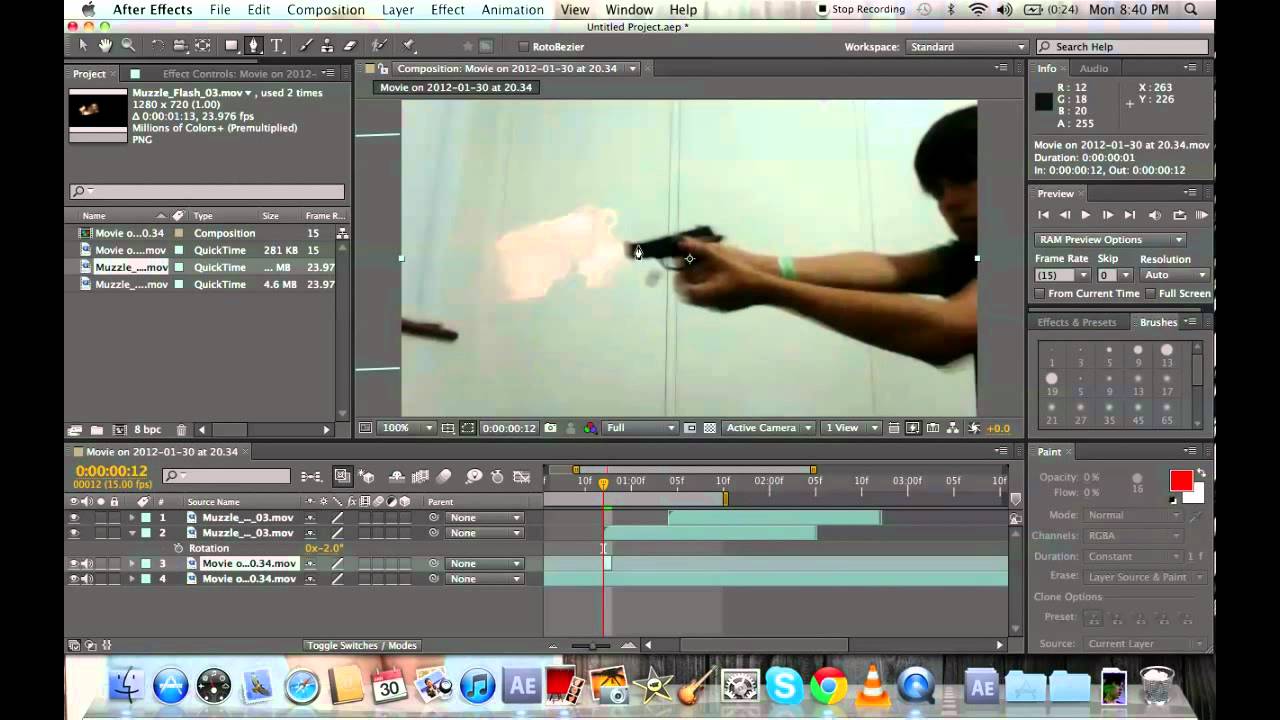Screen dimensions: 1280x720
Task: Click the 8 bpc color depth button
Action: pyautogui.click(x=147, y=430)
